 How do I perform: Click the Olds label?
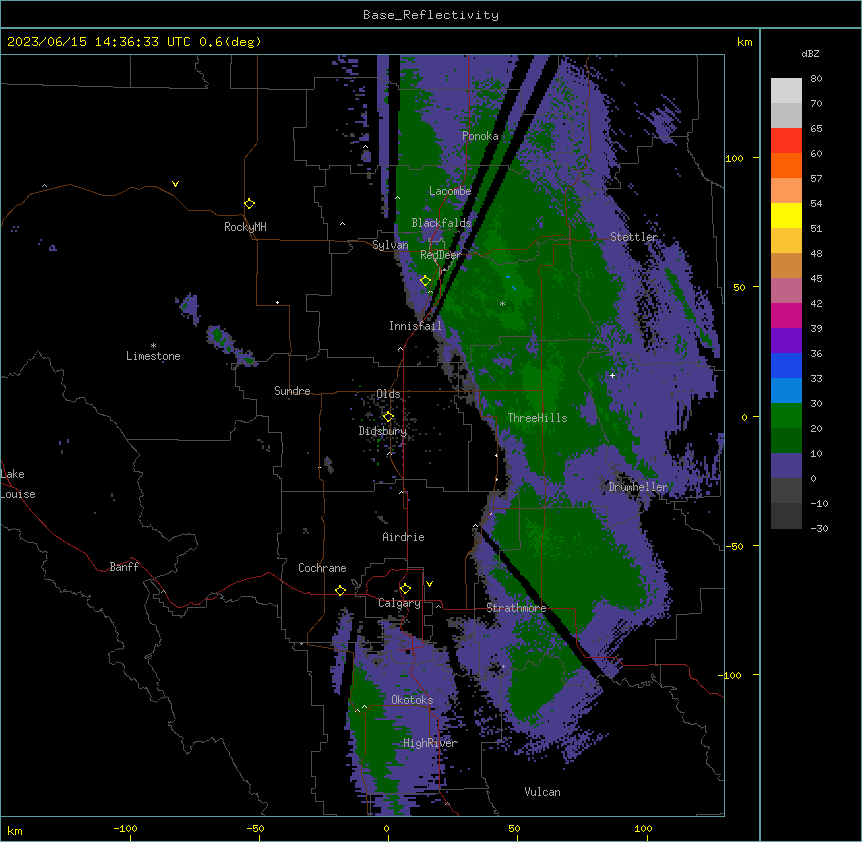tap(388, 394)
